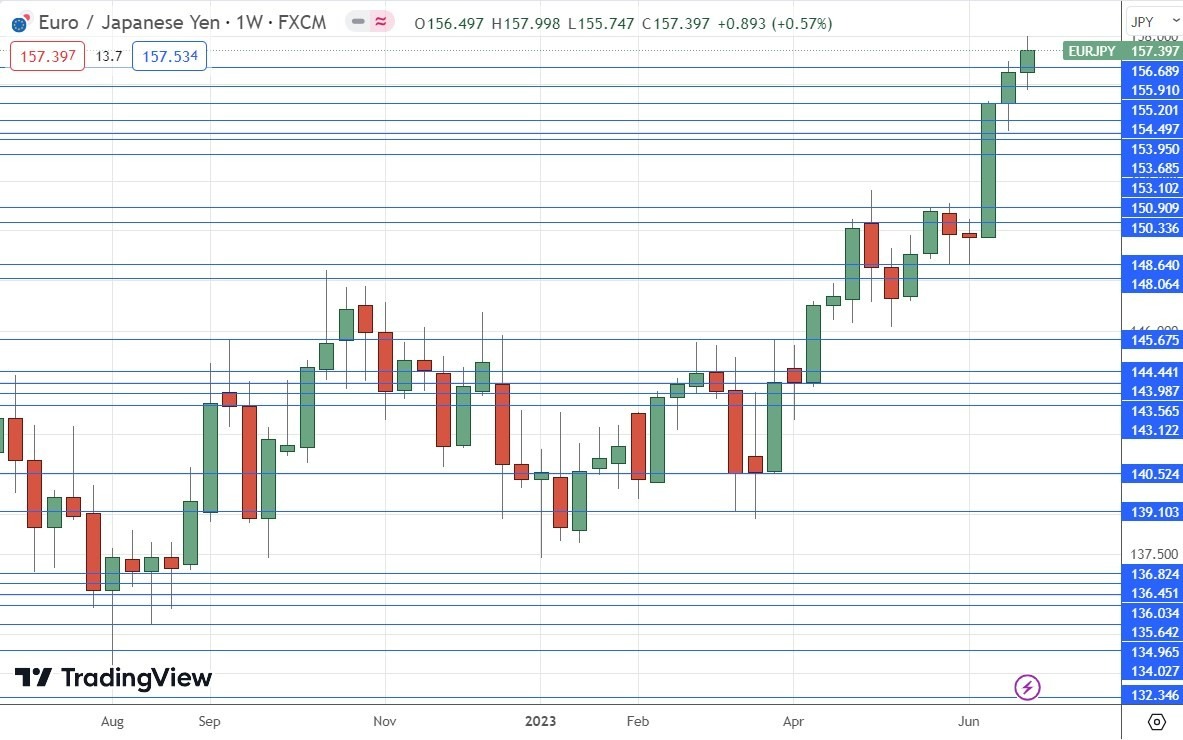This screenshot has width=1183, height=740.
Task: Click the TradingView logo
Action: [113, 677]
